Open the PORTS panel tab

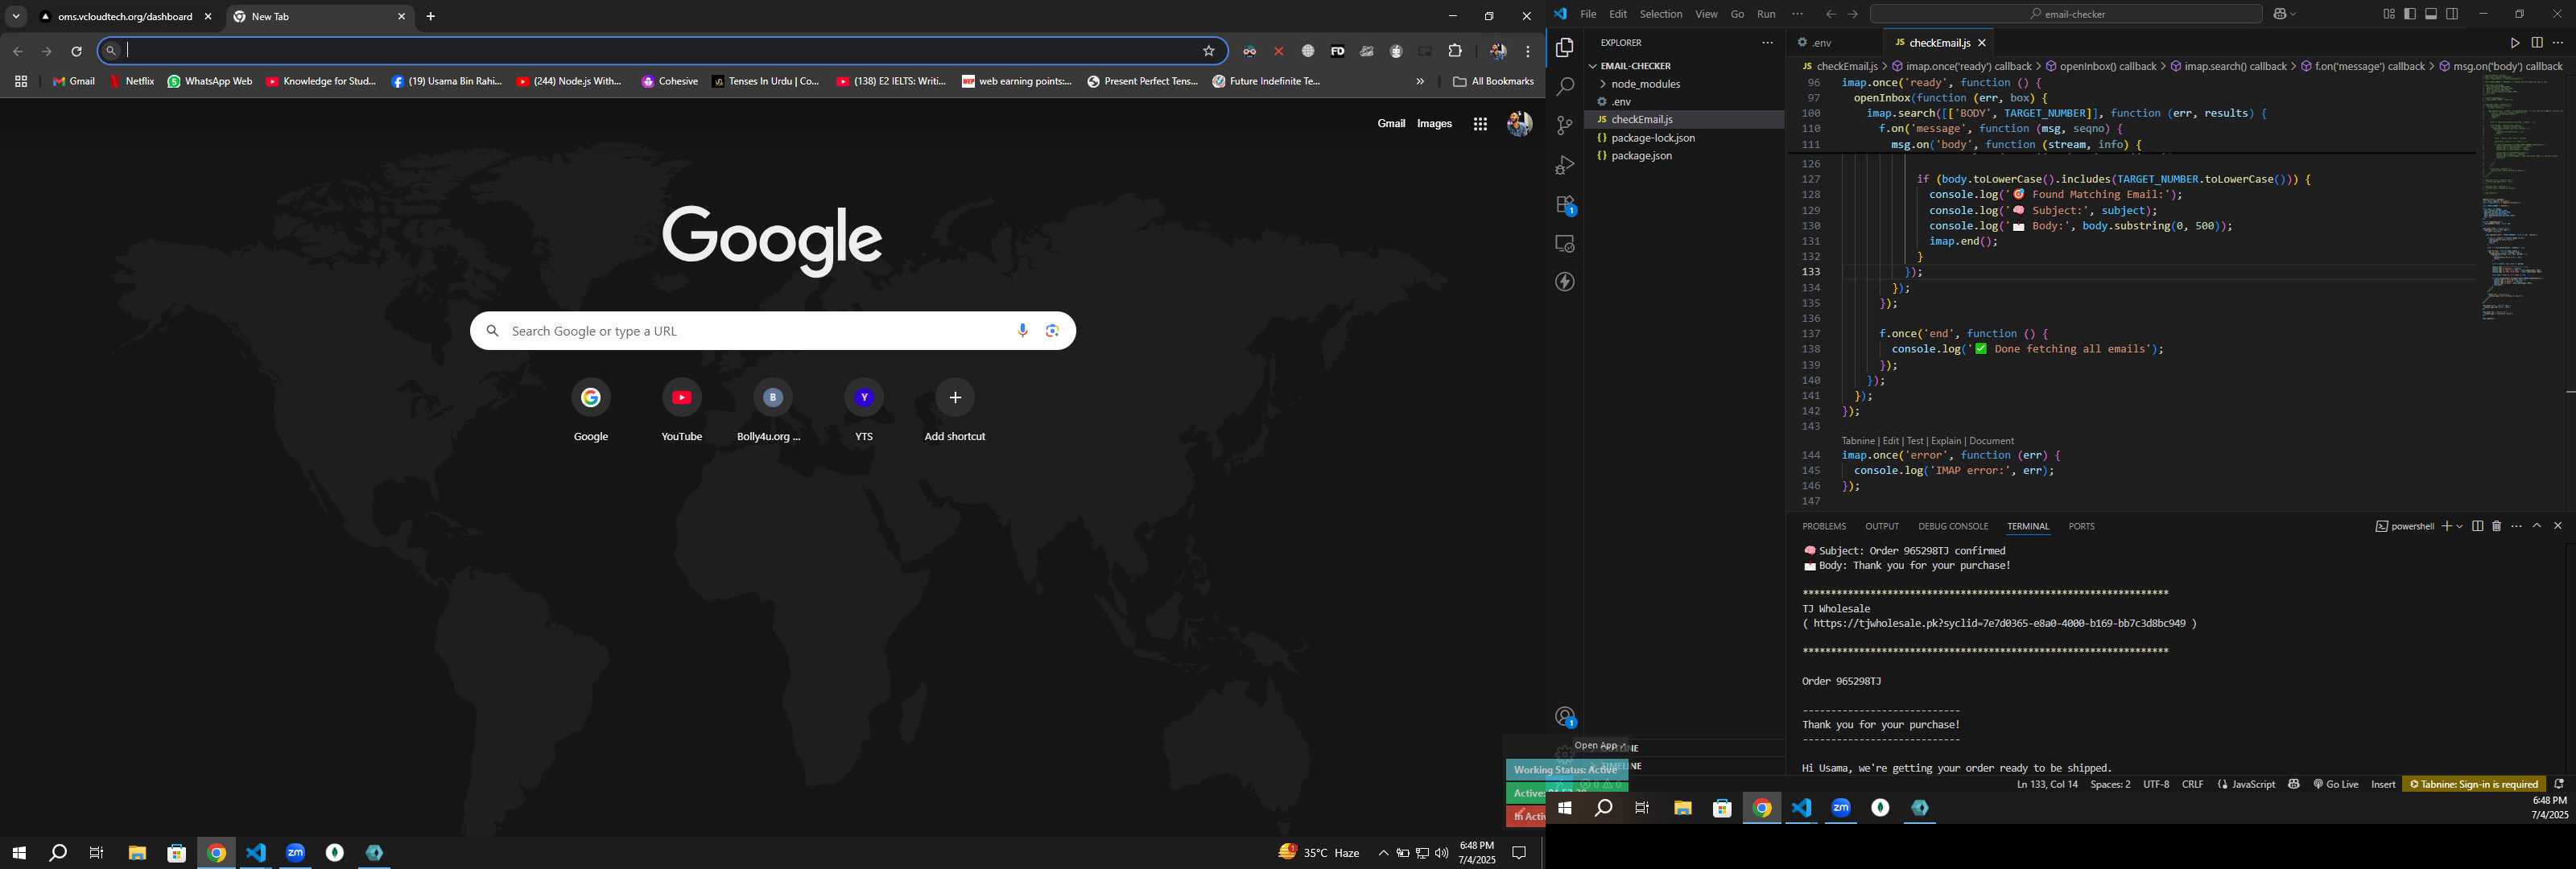pyautogui.click(x=2081, y=526)
